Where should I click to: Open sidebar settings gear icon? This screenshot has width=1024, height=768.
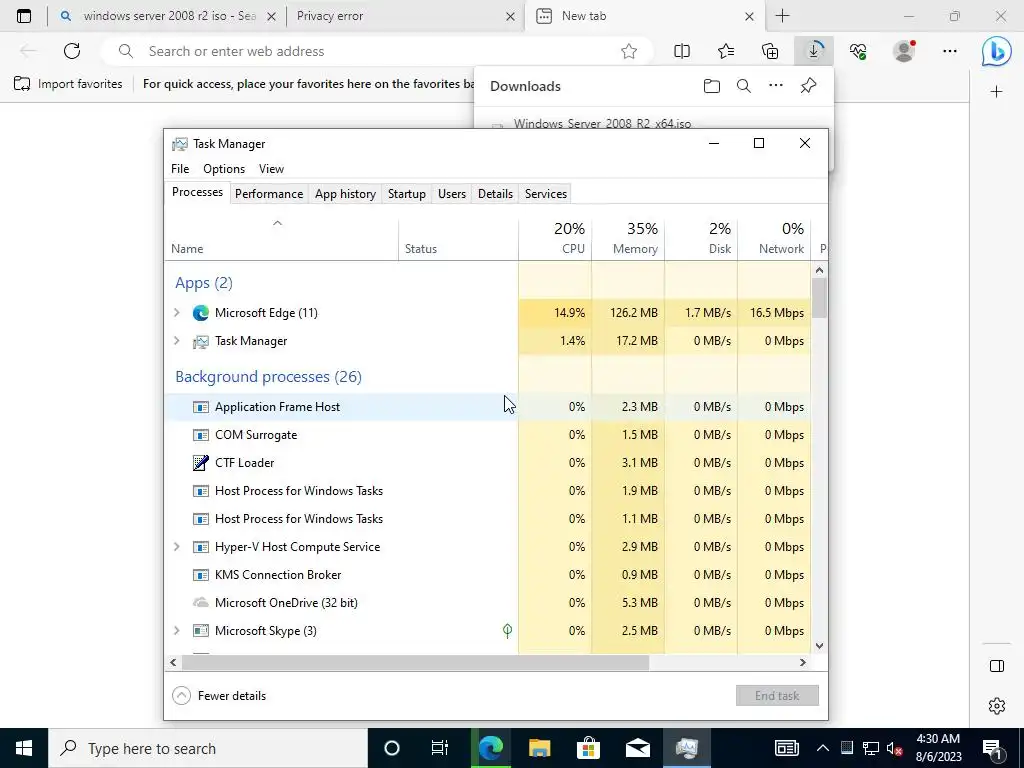click(x=997, y=706)
